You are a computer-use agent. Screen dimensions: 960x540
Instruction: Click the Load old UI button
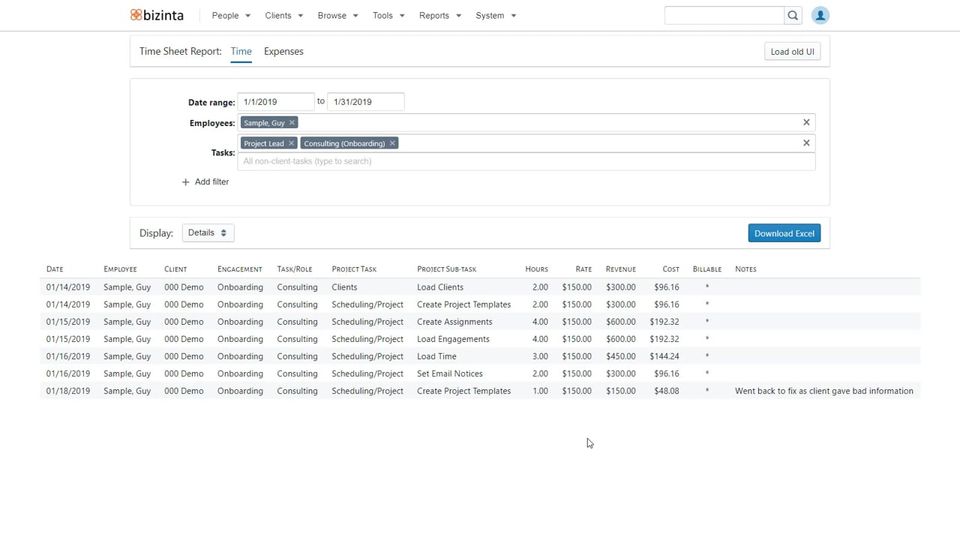click(x=792, y=51)
